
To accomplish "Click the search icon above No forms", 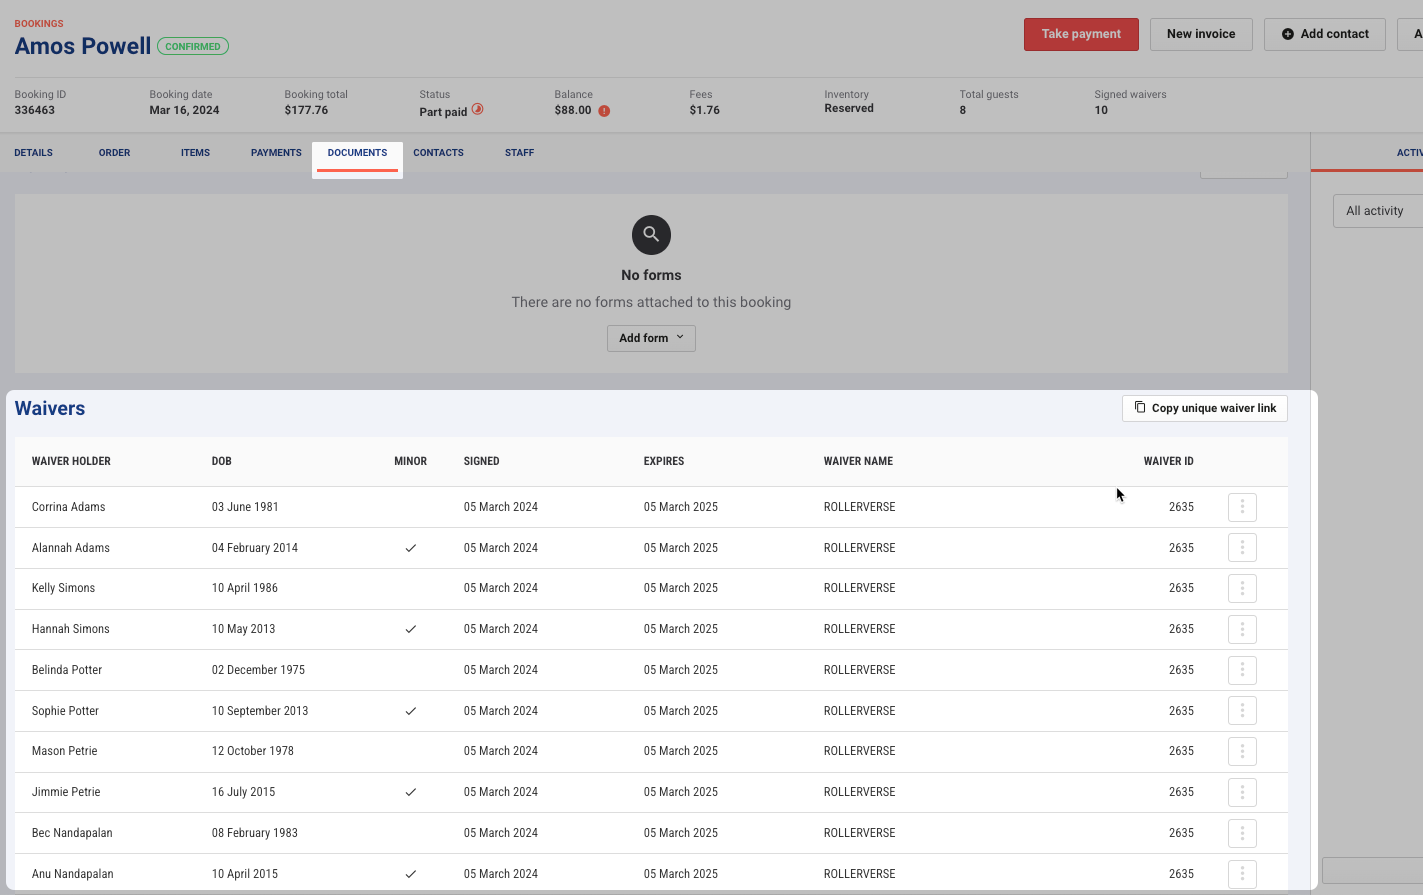I will tap(651, 235).
